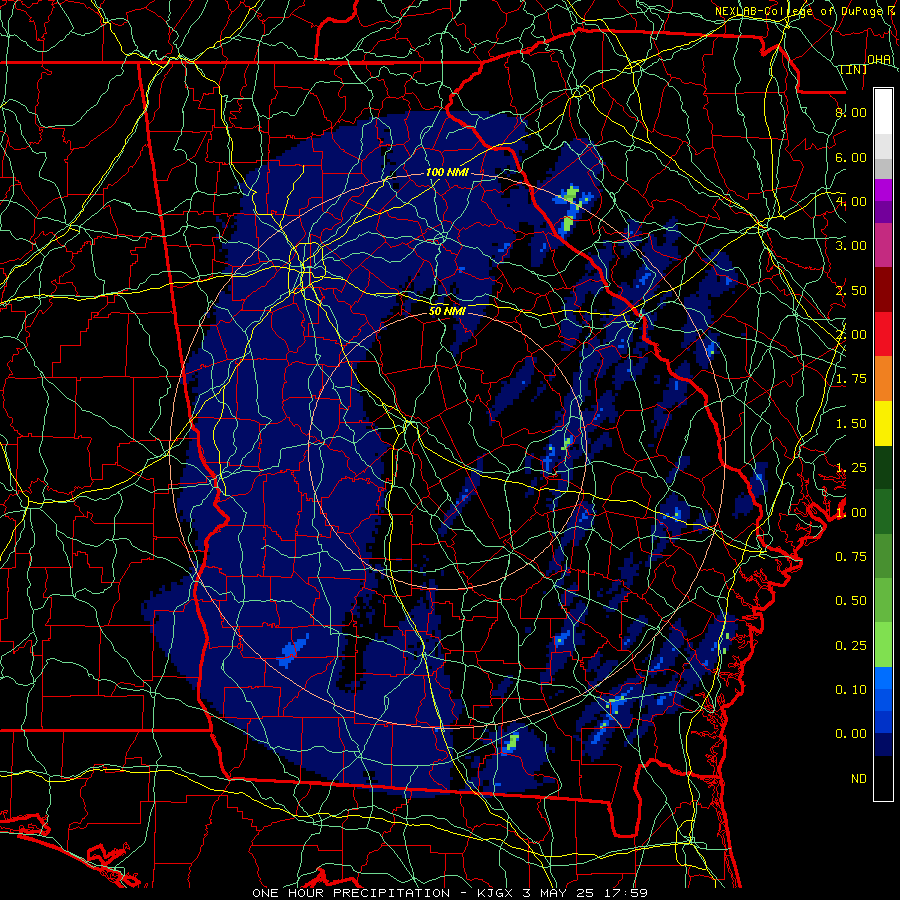Select the 0.00 legend value label
Screen dimensions: 900x900
pyautogui.click(x=851, y=734)
